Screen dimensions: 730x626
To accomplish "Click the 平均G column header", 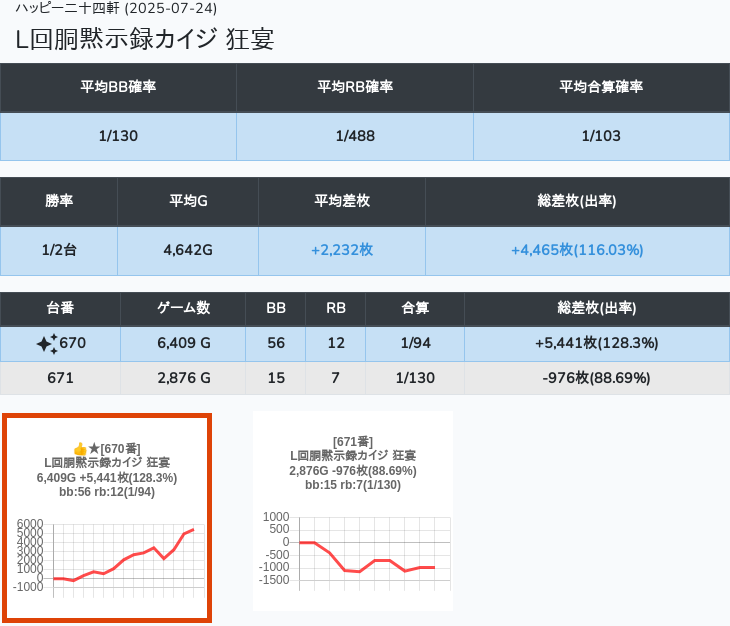I will (x=188, y=201).
